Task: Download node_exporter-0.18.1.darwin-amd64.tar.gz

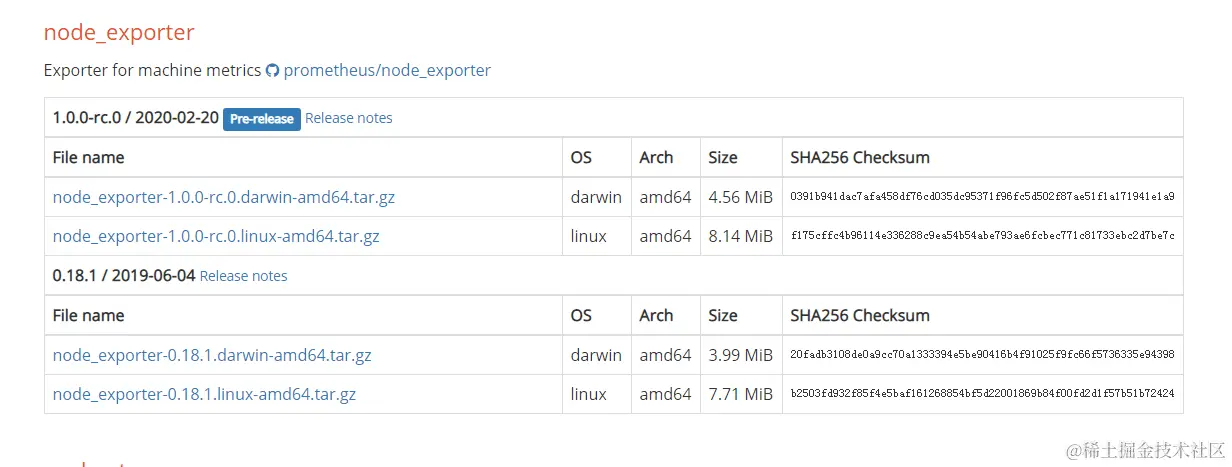Action: coord(212,355)
